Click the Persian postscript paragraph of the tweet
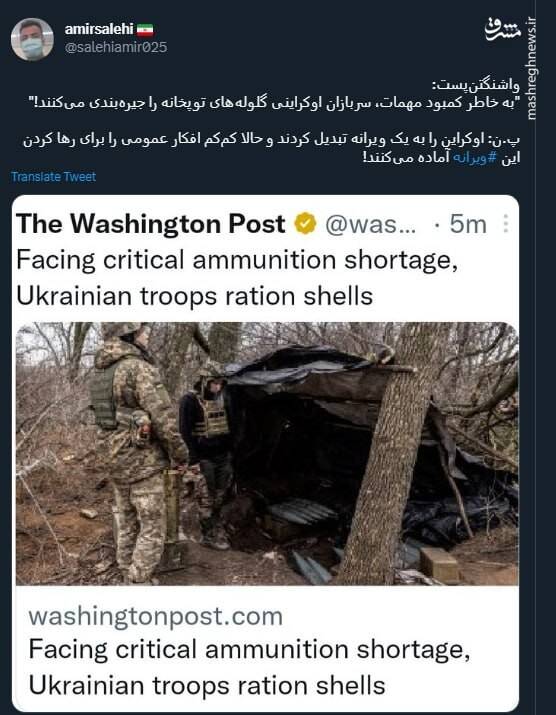This screenshot has height=715, width=556. 272,149
